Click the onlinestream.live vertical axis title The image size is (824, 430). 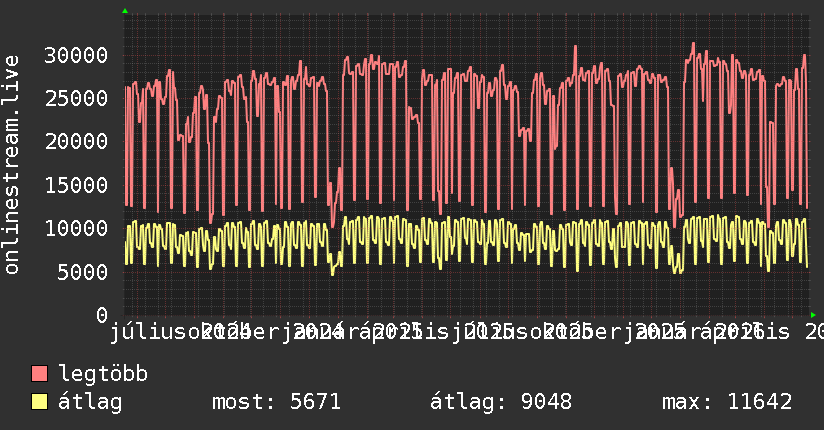click(11, 165)
